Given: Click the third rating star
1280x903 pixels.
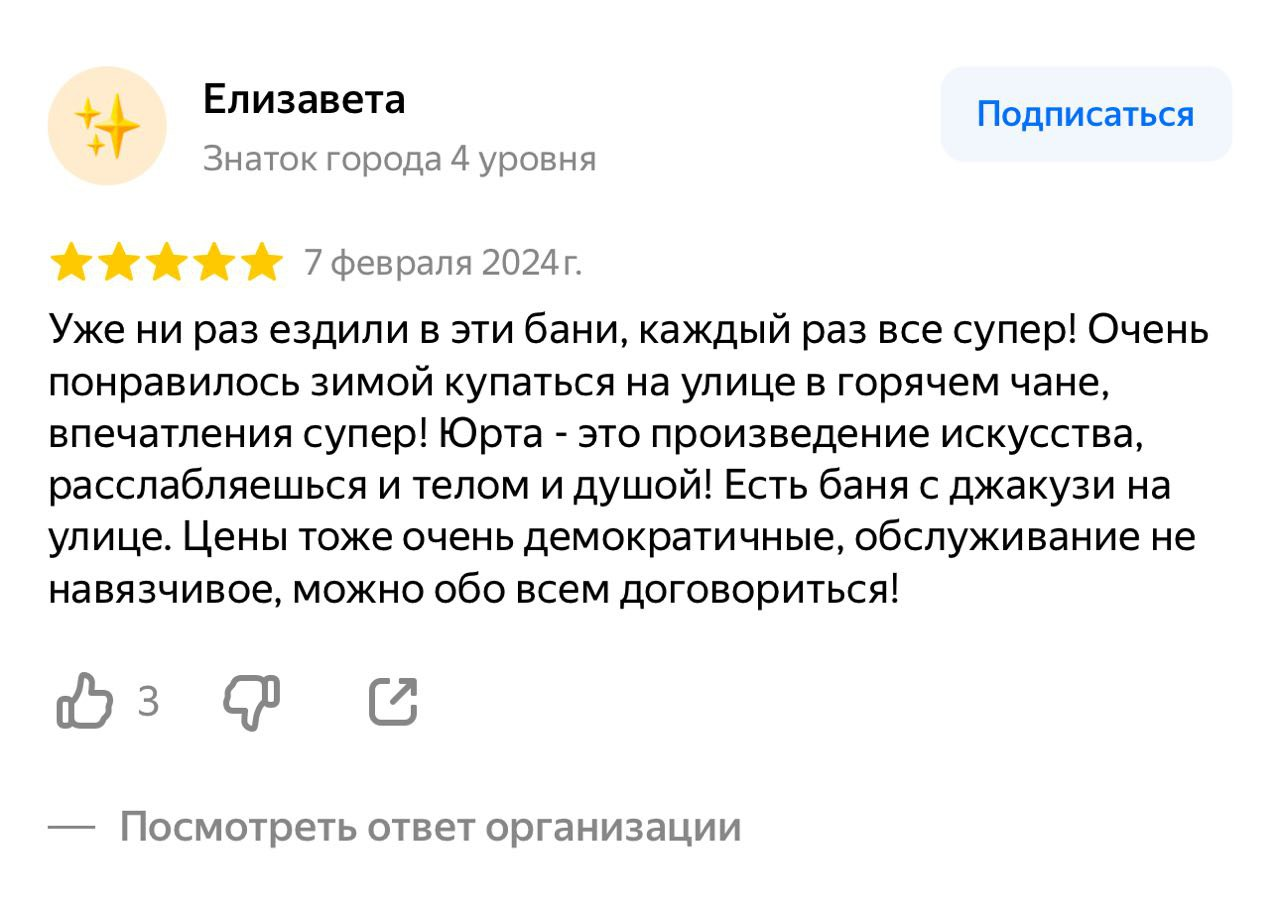Looking at the screenshot, I should click(166, 263).
